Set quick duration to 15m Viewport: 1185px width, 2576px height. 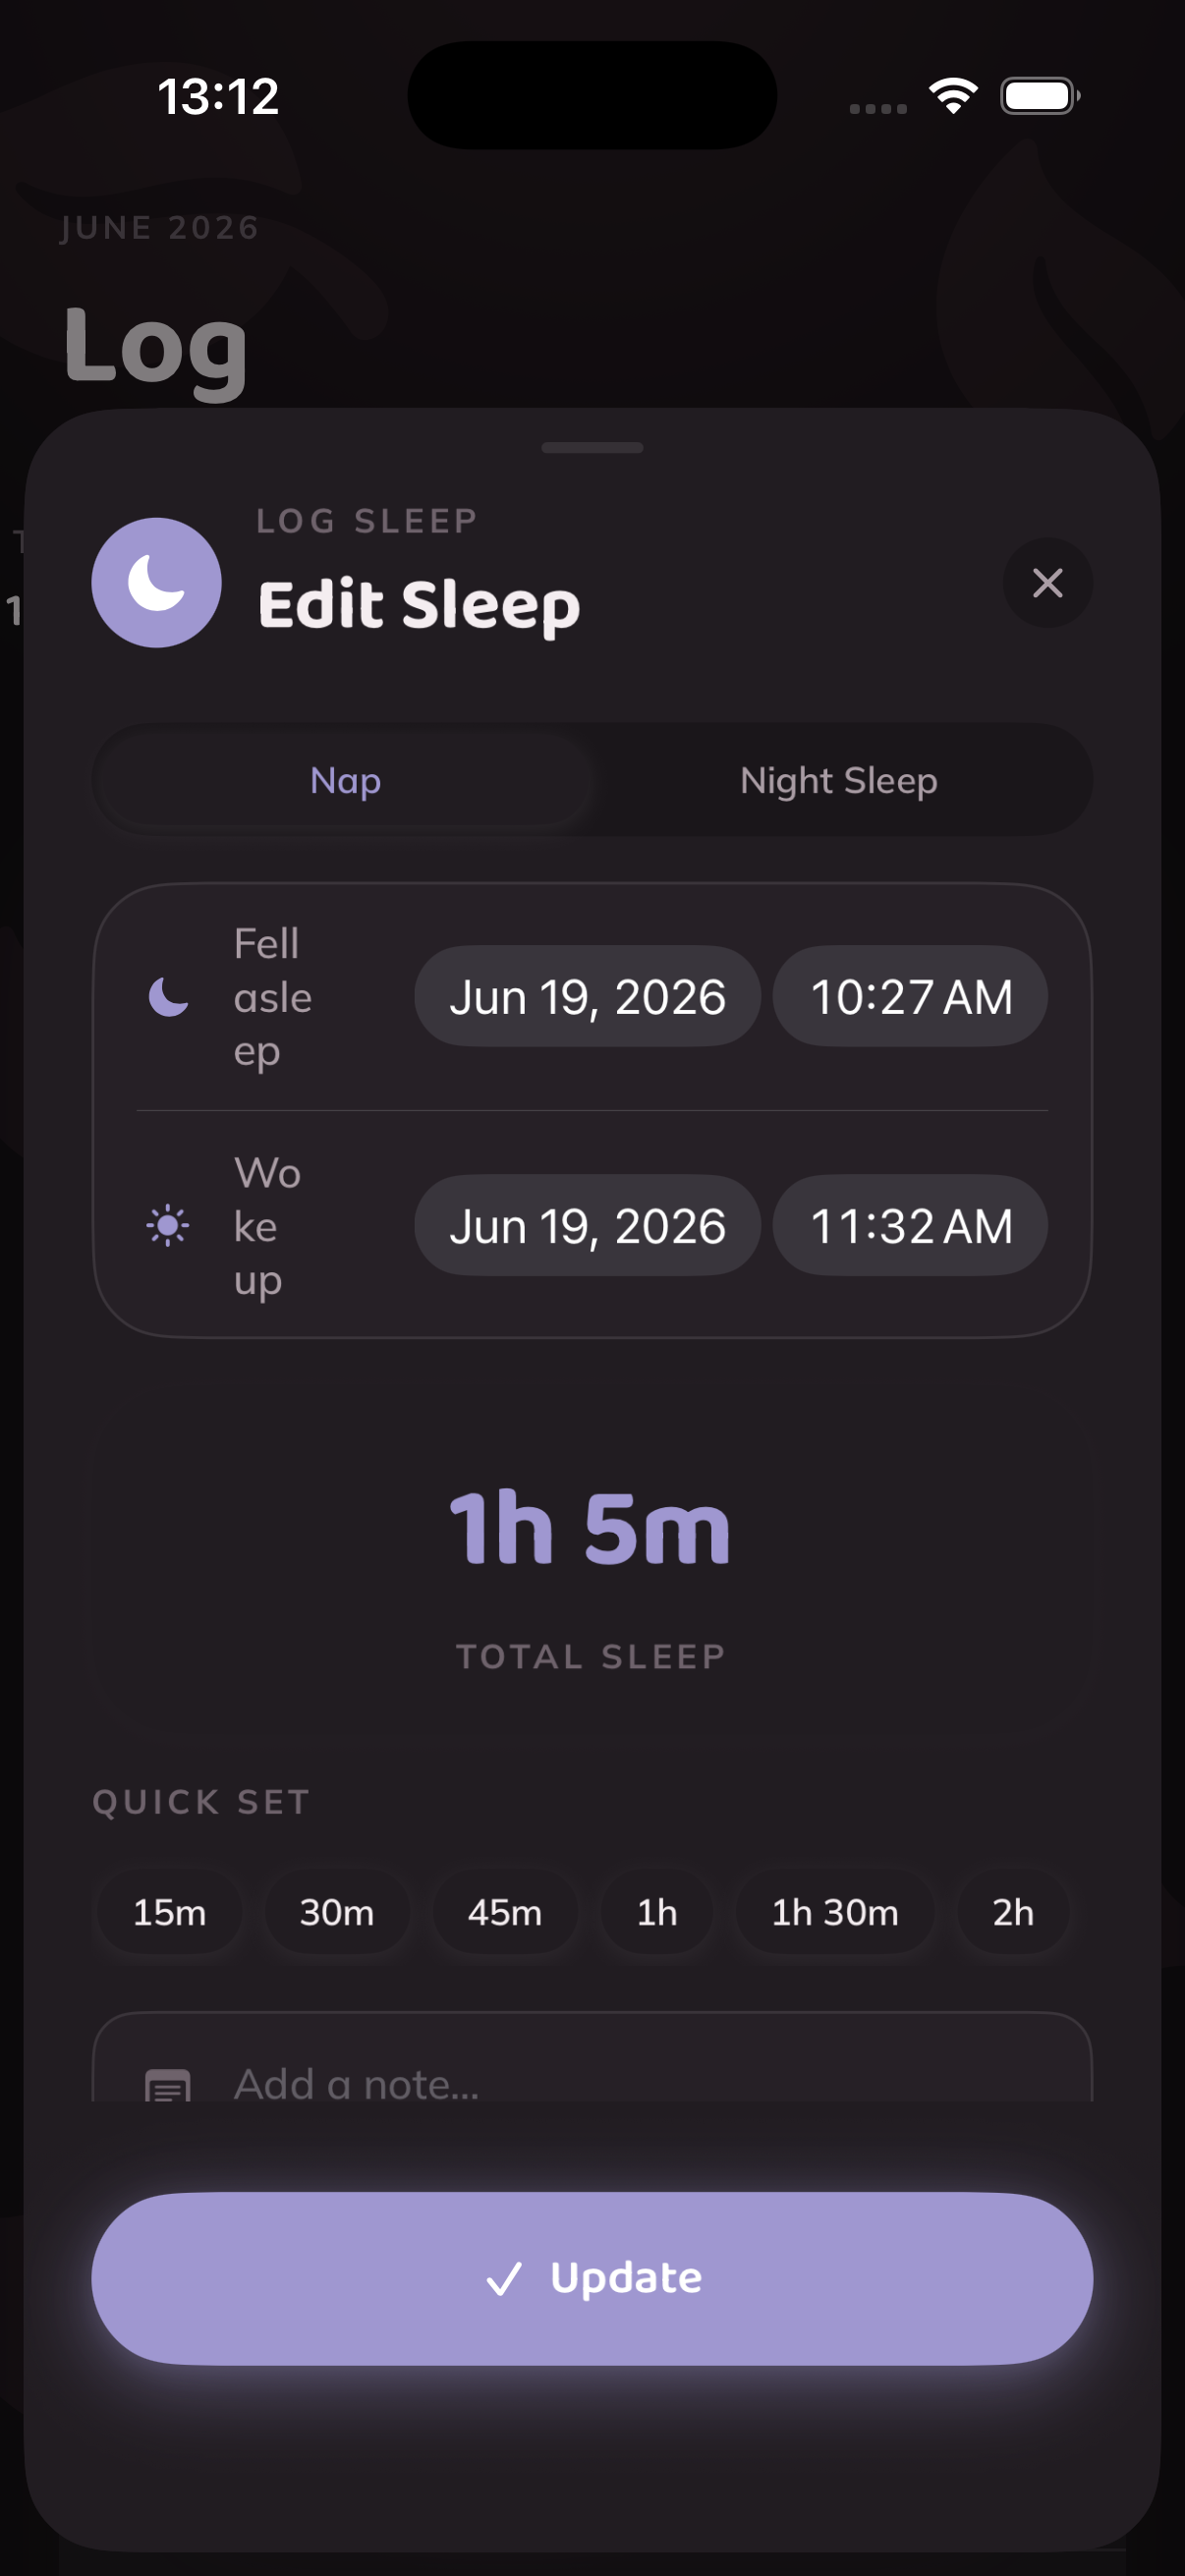169,1912
